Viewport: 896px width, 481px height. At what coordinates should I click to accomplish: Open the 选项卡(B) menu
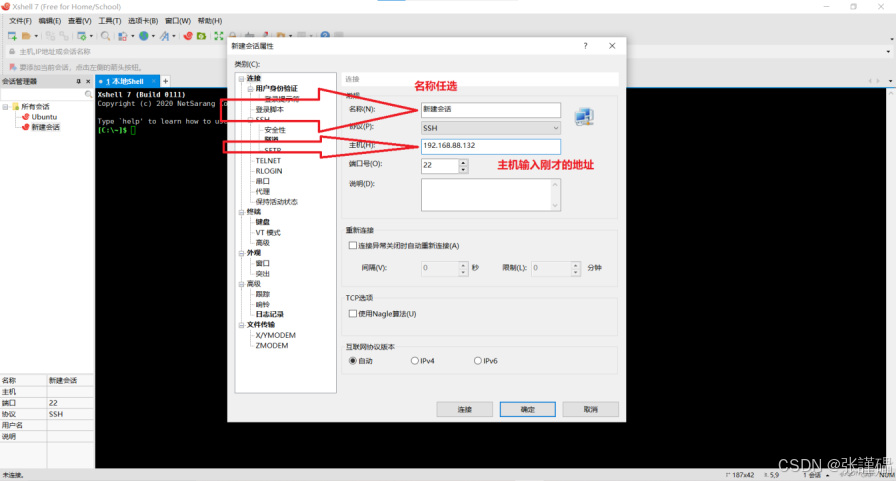(143, 21)
